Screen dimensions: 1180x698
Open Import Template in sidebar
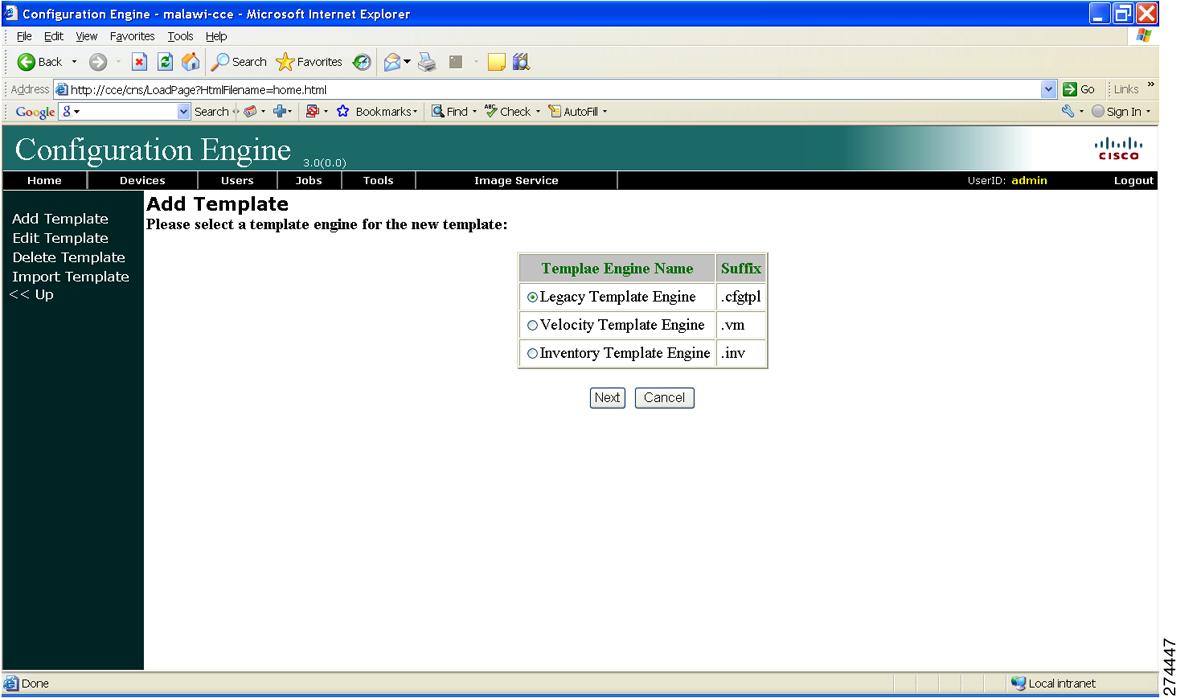click(x=71, y=277)
